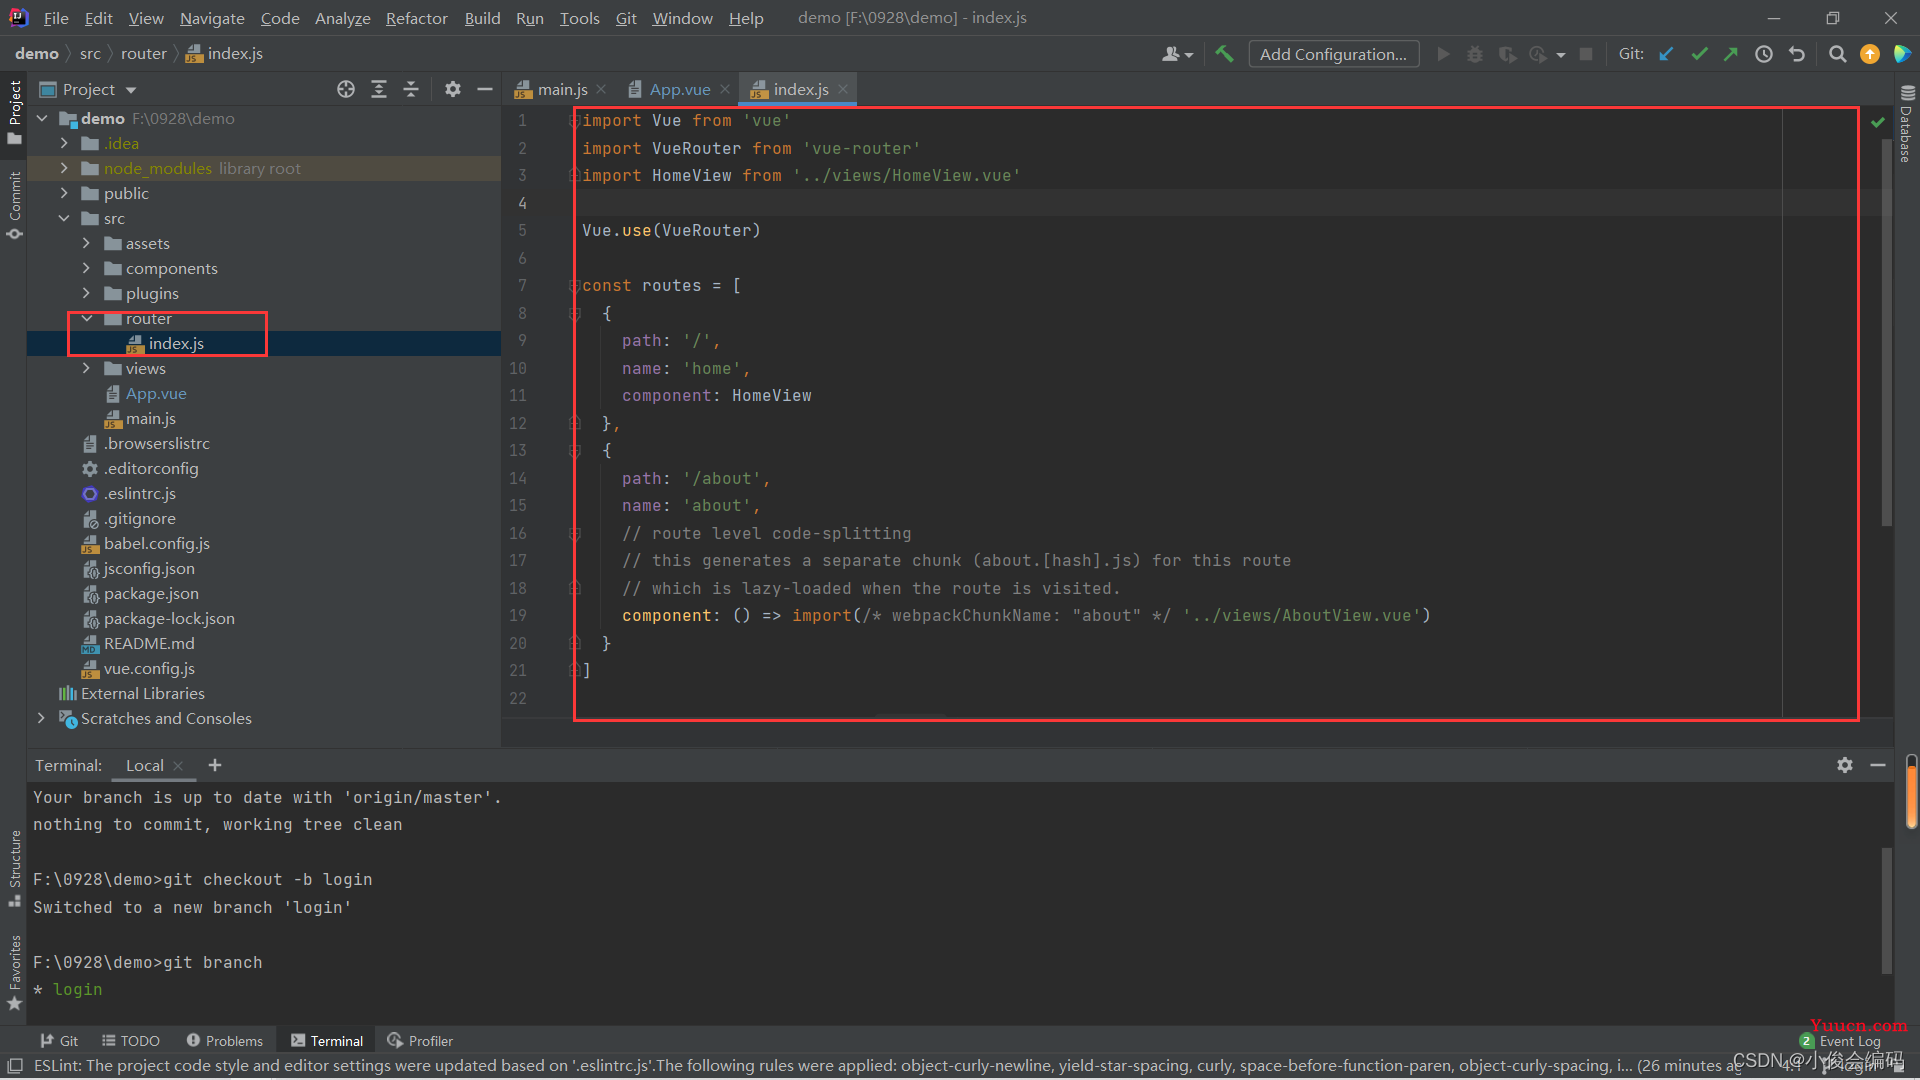Viewport: 1920px width, 1080px height.
Task: Open the Problems tool window tab
Action: [224, 1041]
